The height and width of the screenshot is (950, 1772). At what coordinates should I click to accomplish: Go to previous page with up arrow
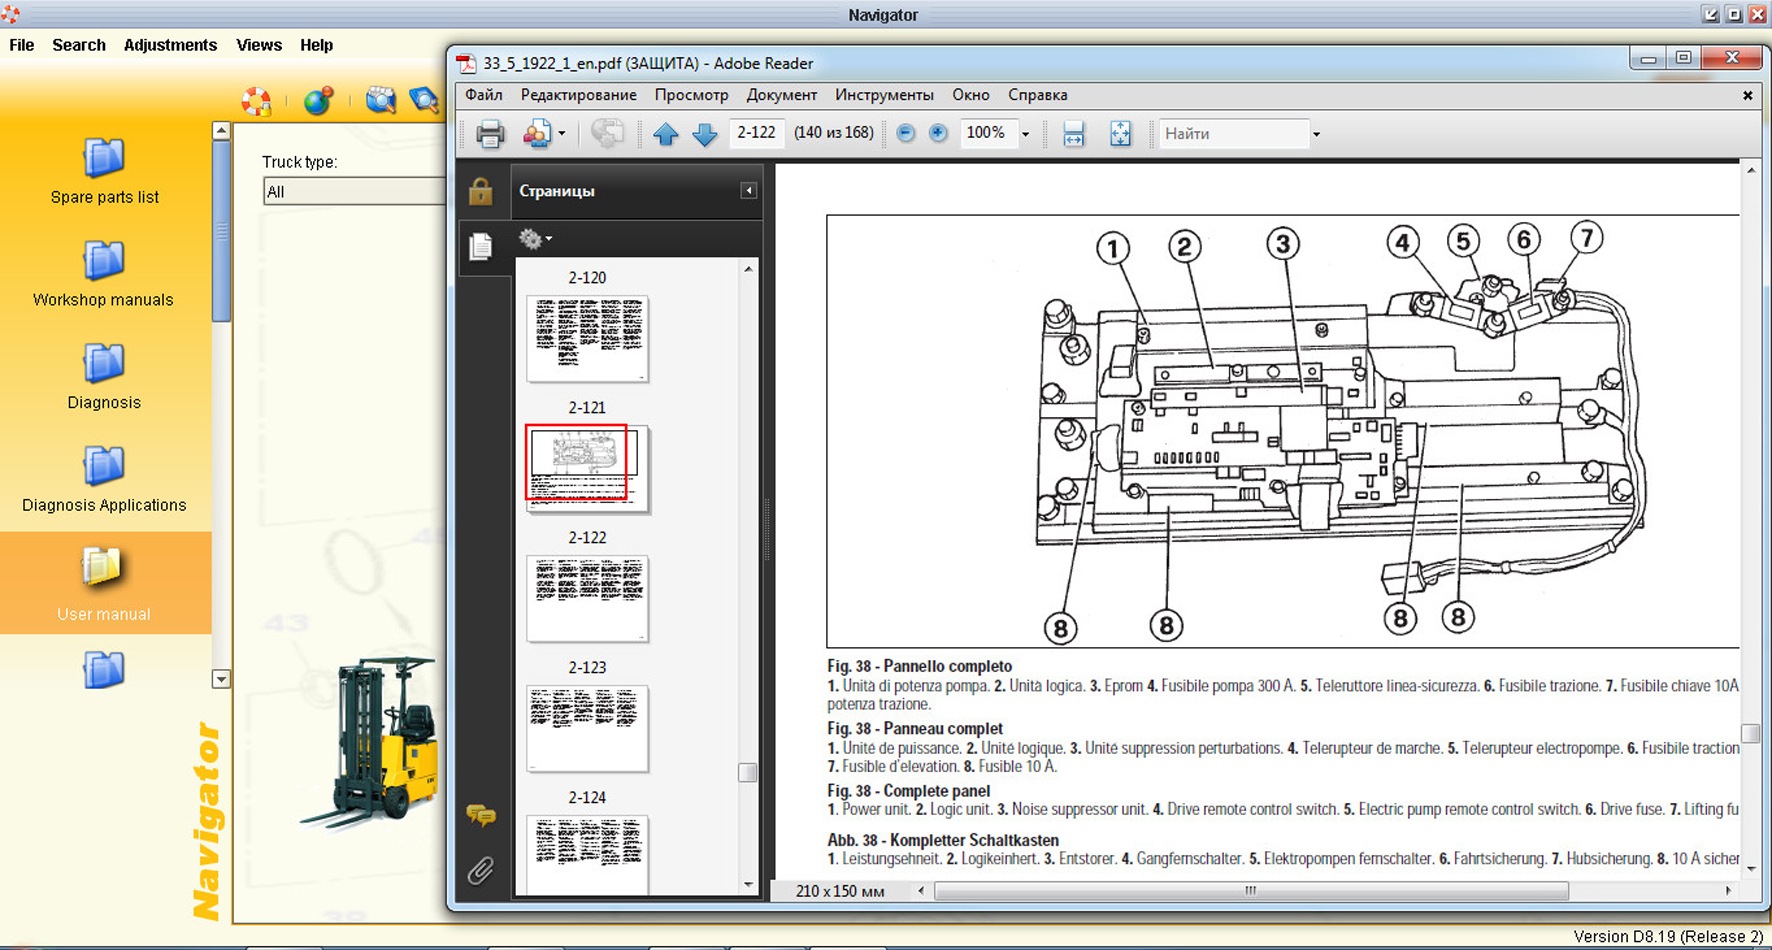[x=666, y=133]
